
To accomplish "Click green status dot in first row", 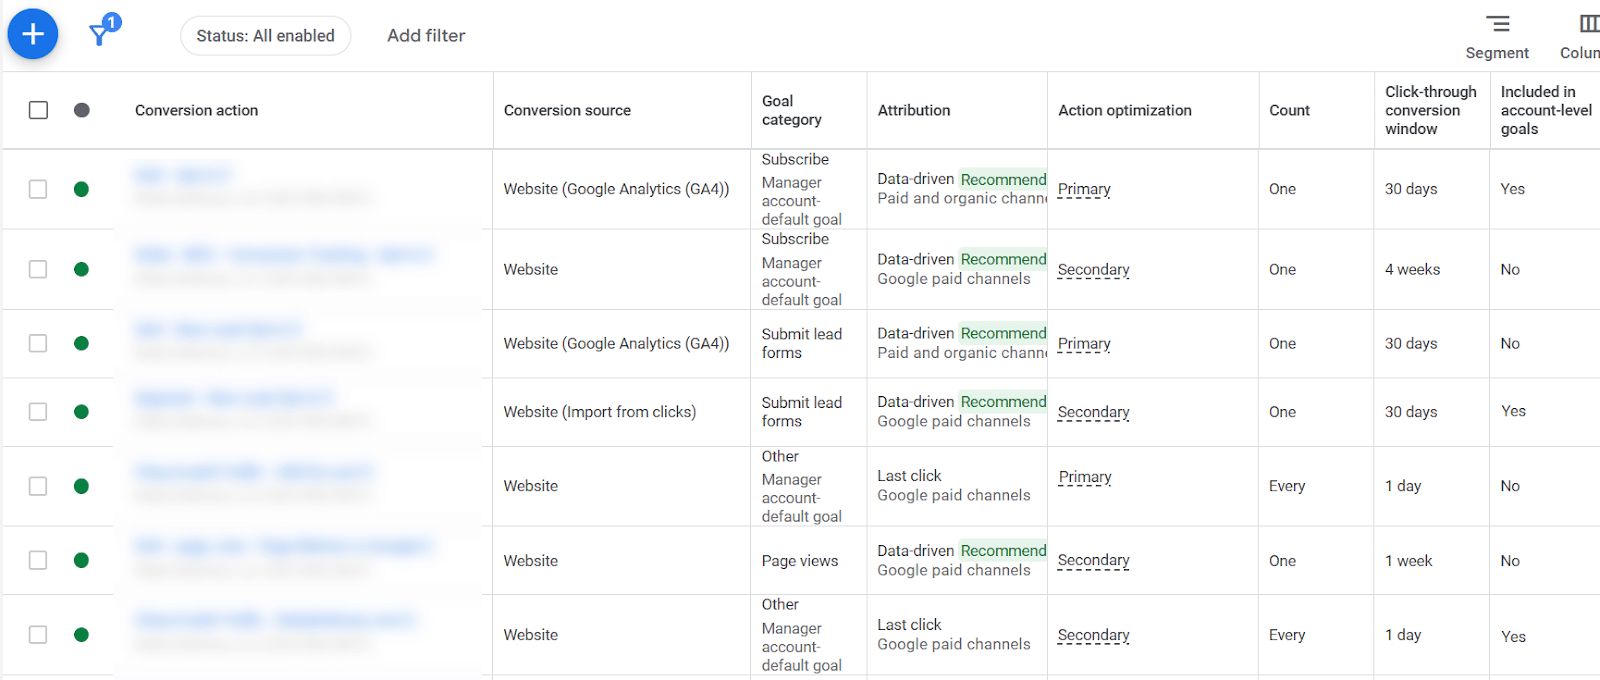I will click(x=82, y=189).
